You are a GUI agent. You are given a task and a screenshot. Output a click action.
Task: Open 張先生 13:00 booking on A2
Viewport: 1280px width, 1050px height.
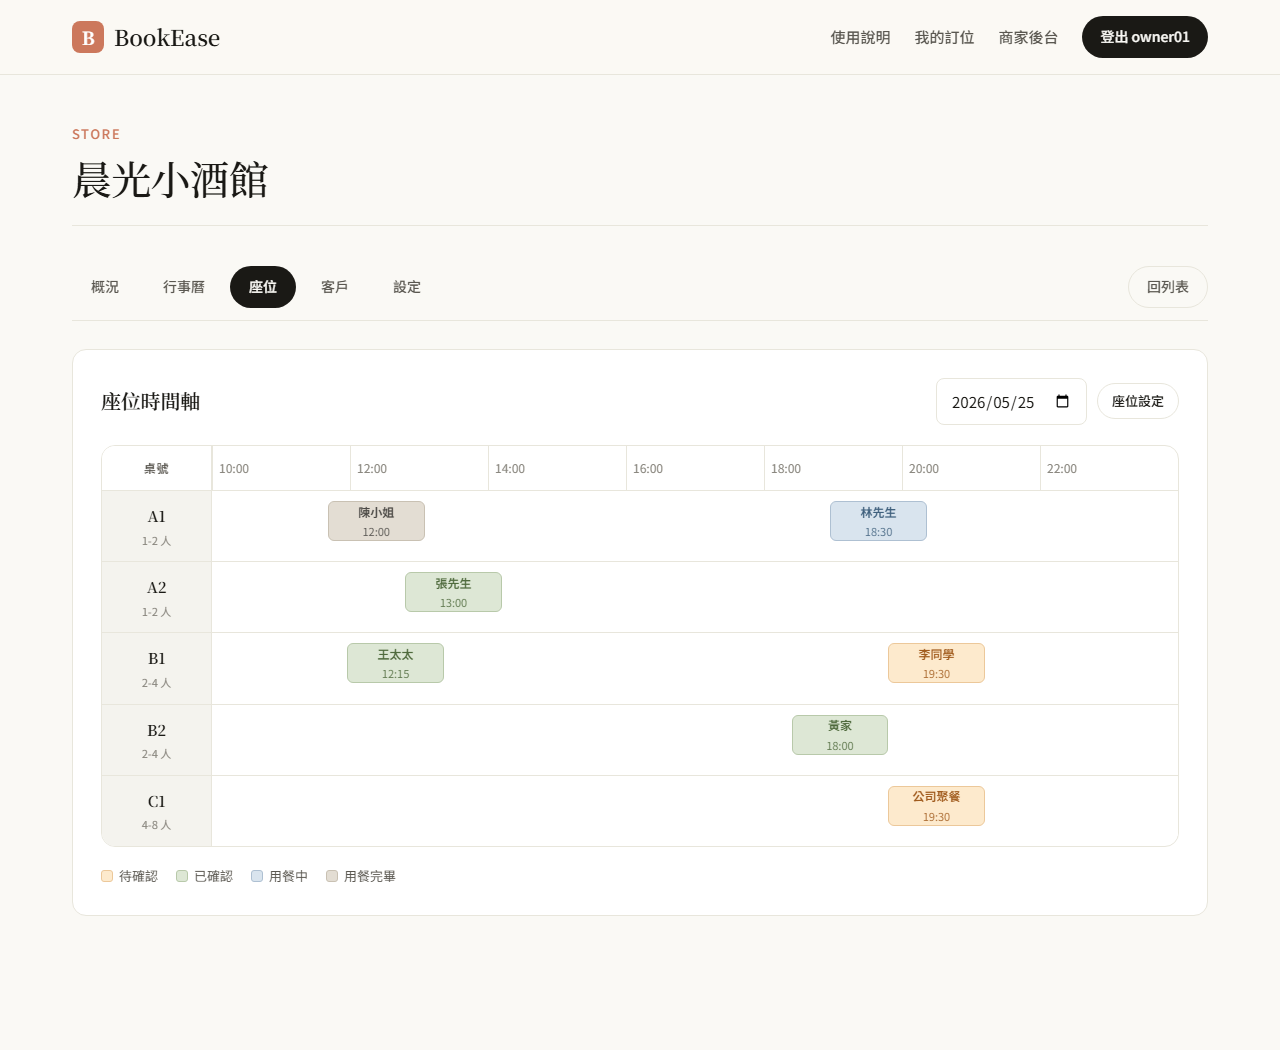coord(453,592)
